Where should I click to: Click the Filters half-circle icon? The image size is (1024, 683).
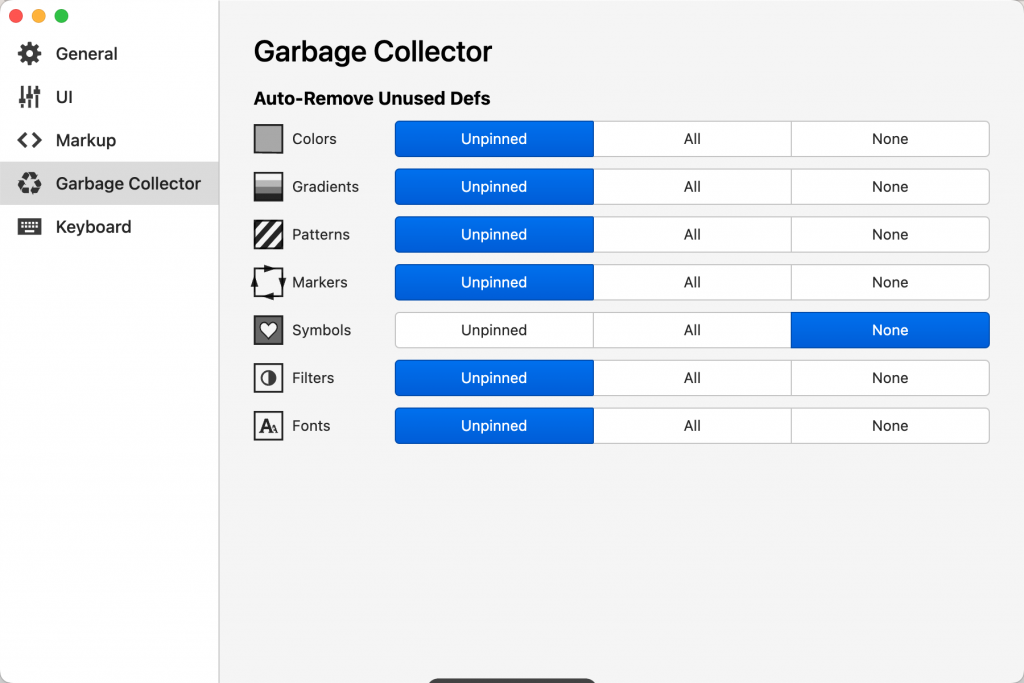(x=268, y=378)
